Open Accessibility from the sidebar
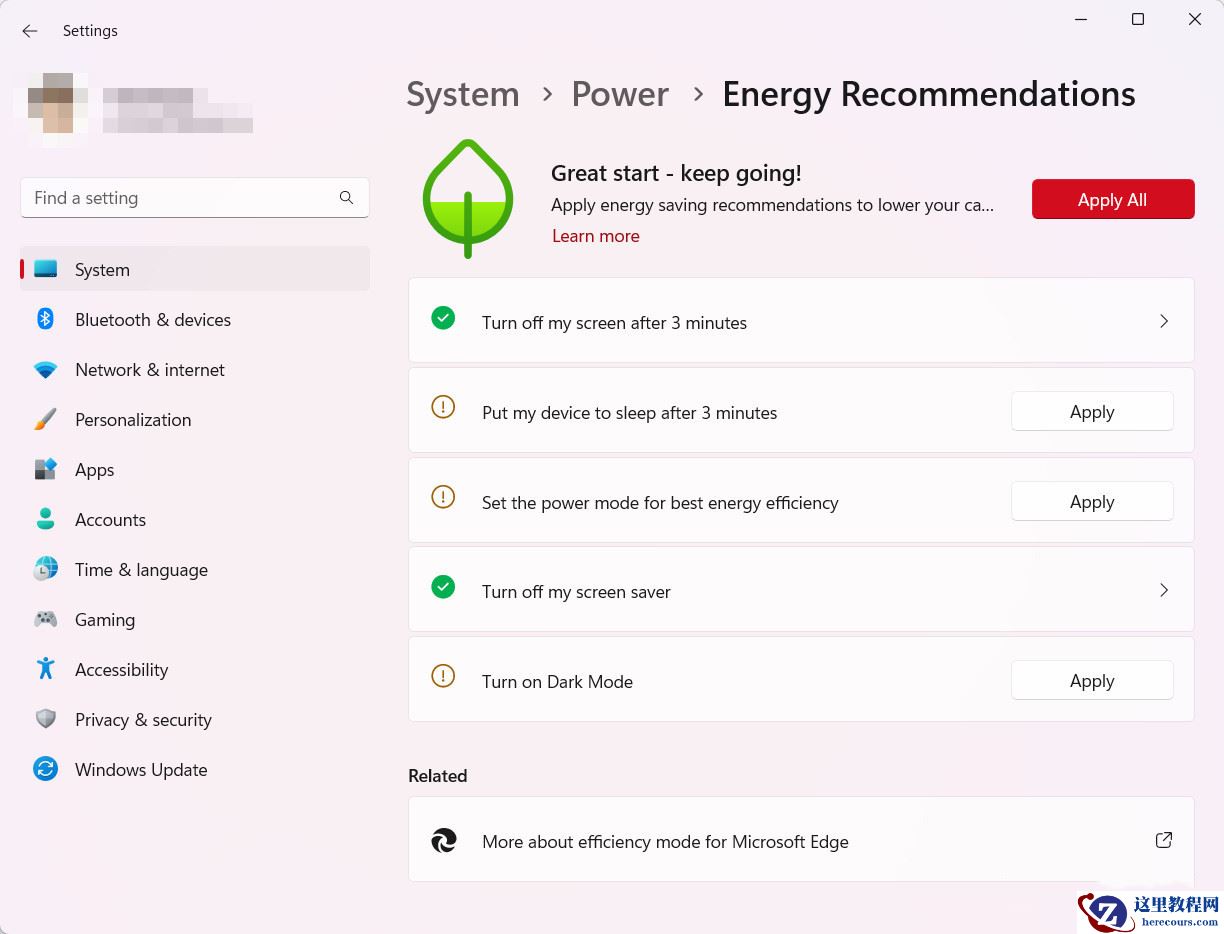Viewport: 1224px width, 934px height. (121, 670)
